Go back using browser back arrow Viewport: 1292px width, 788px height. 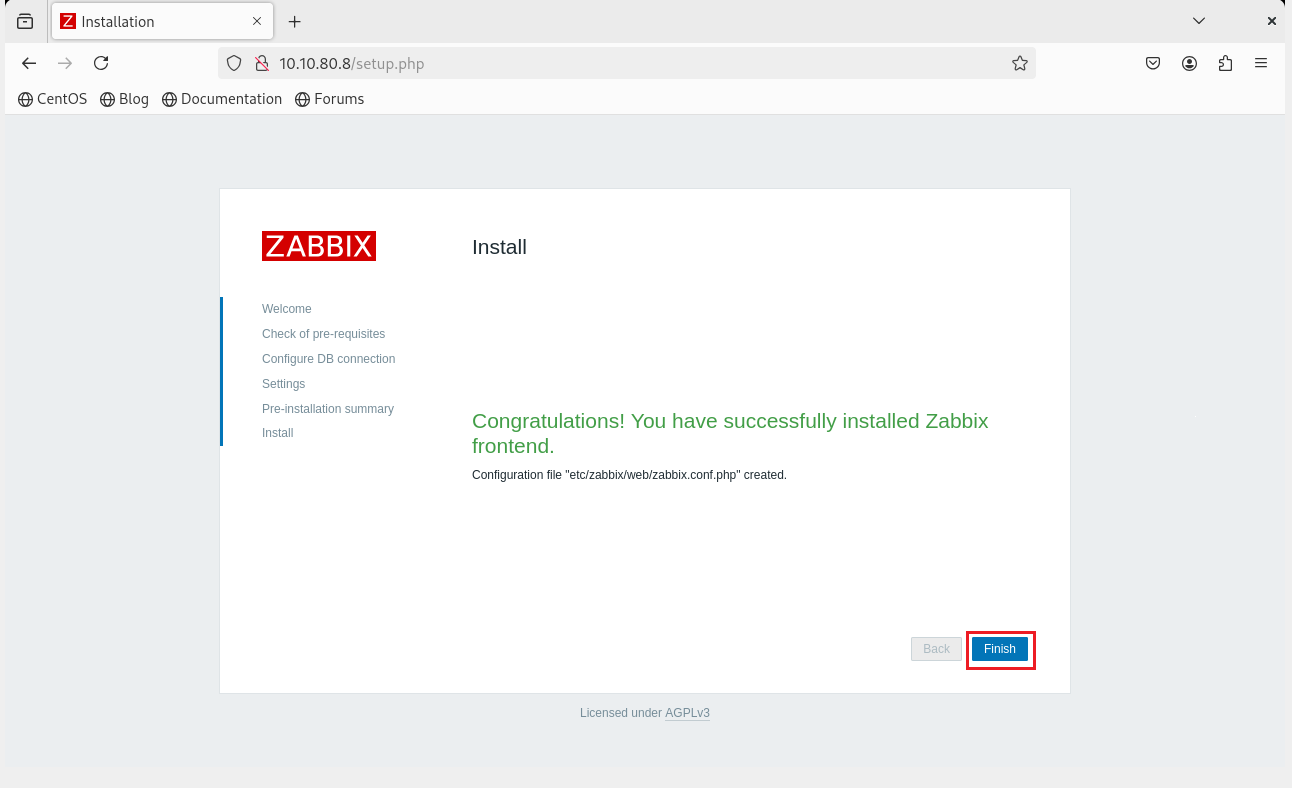[29, 63]
